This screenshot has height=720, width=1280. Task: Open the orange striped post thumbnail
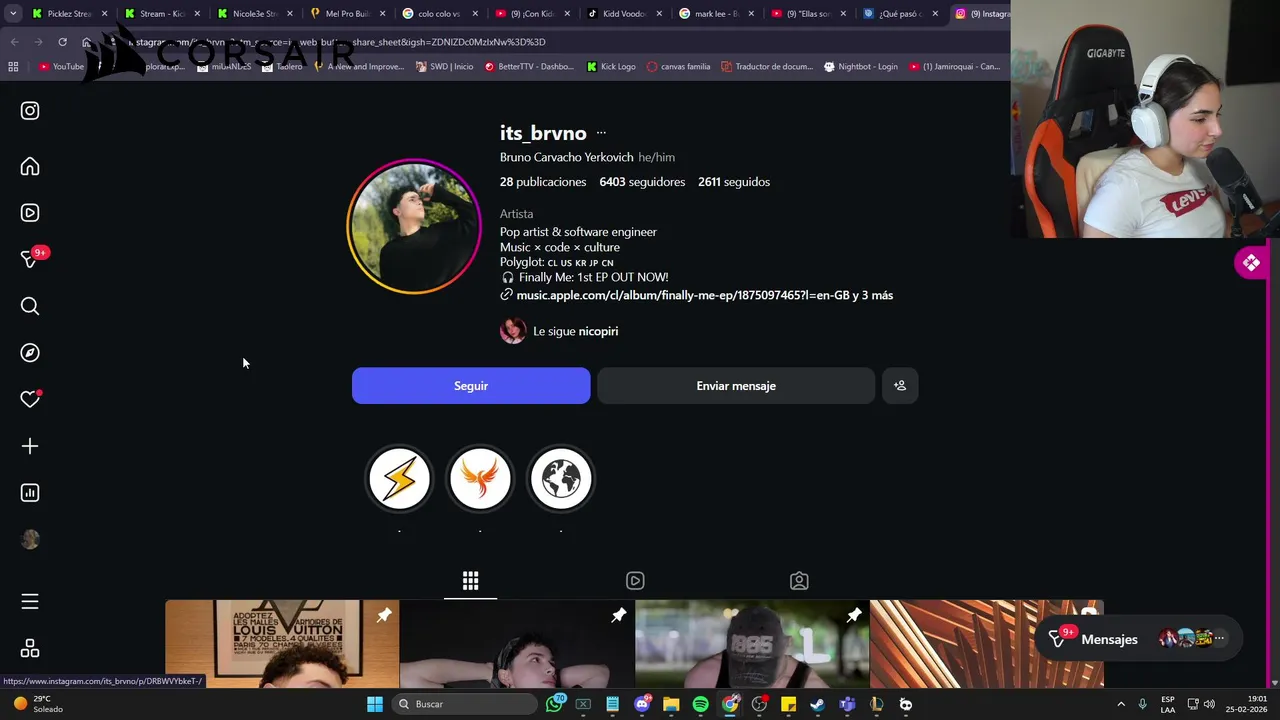[x=987, y=644]
